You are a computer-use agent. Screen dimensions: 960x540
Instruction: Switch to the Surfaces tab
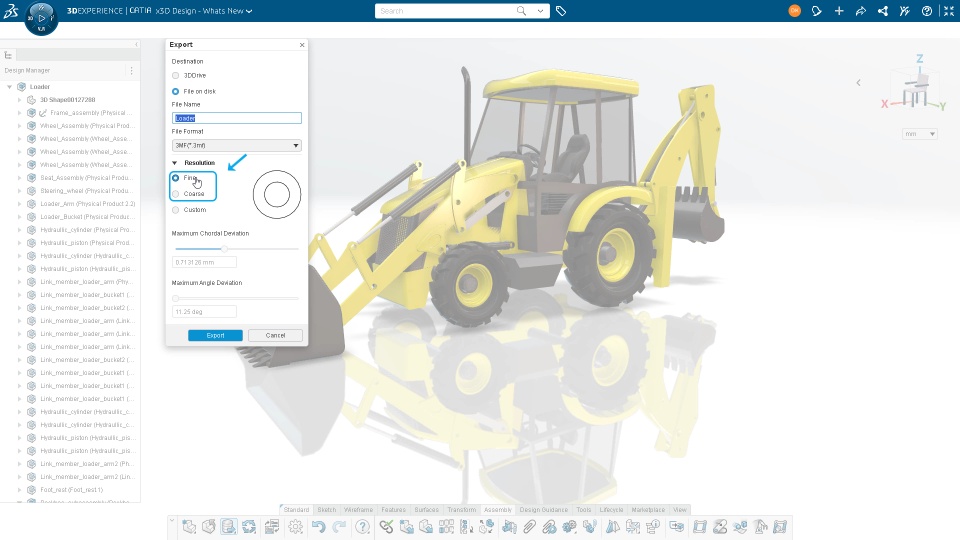pyautogui.click(x=426, y=509)
